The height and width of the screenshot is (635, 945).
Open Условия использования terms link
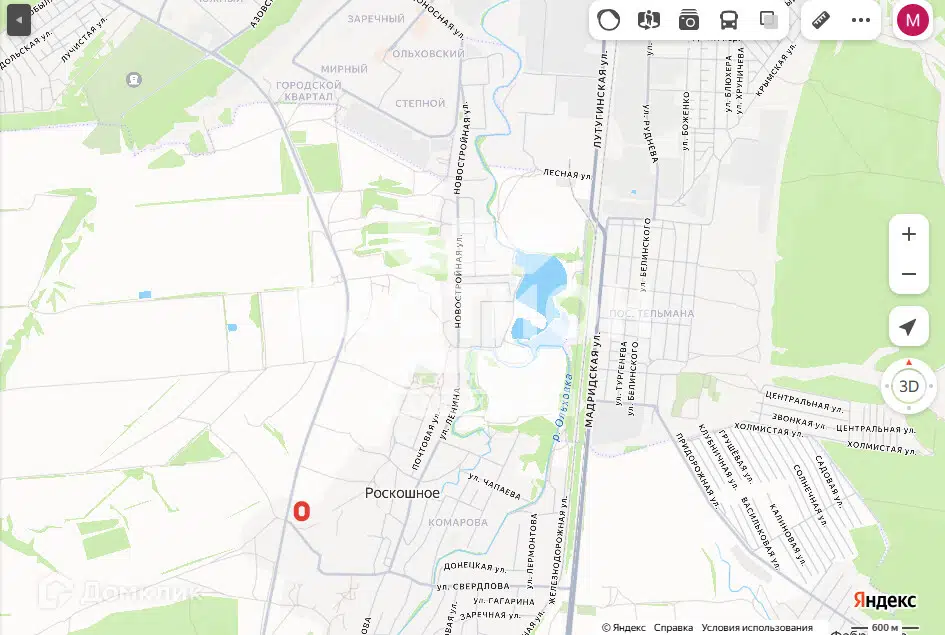[x=757, y=628]
